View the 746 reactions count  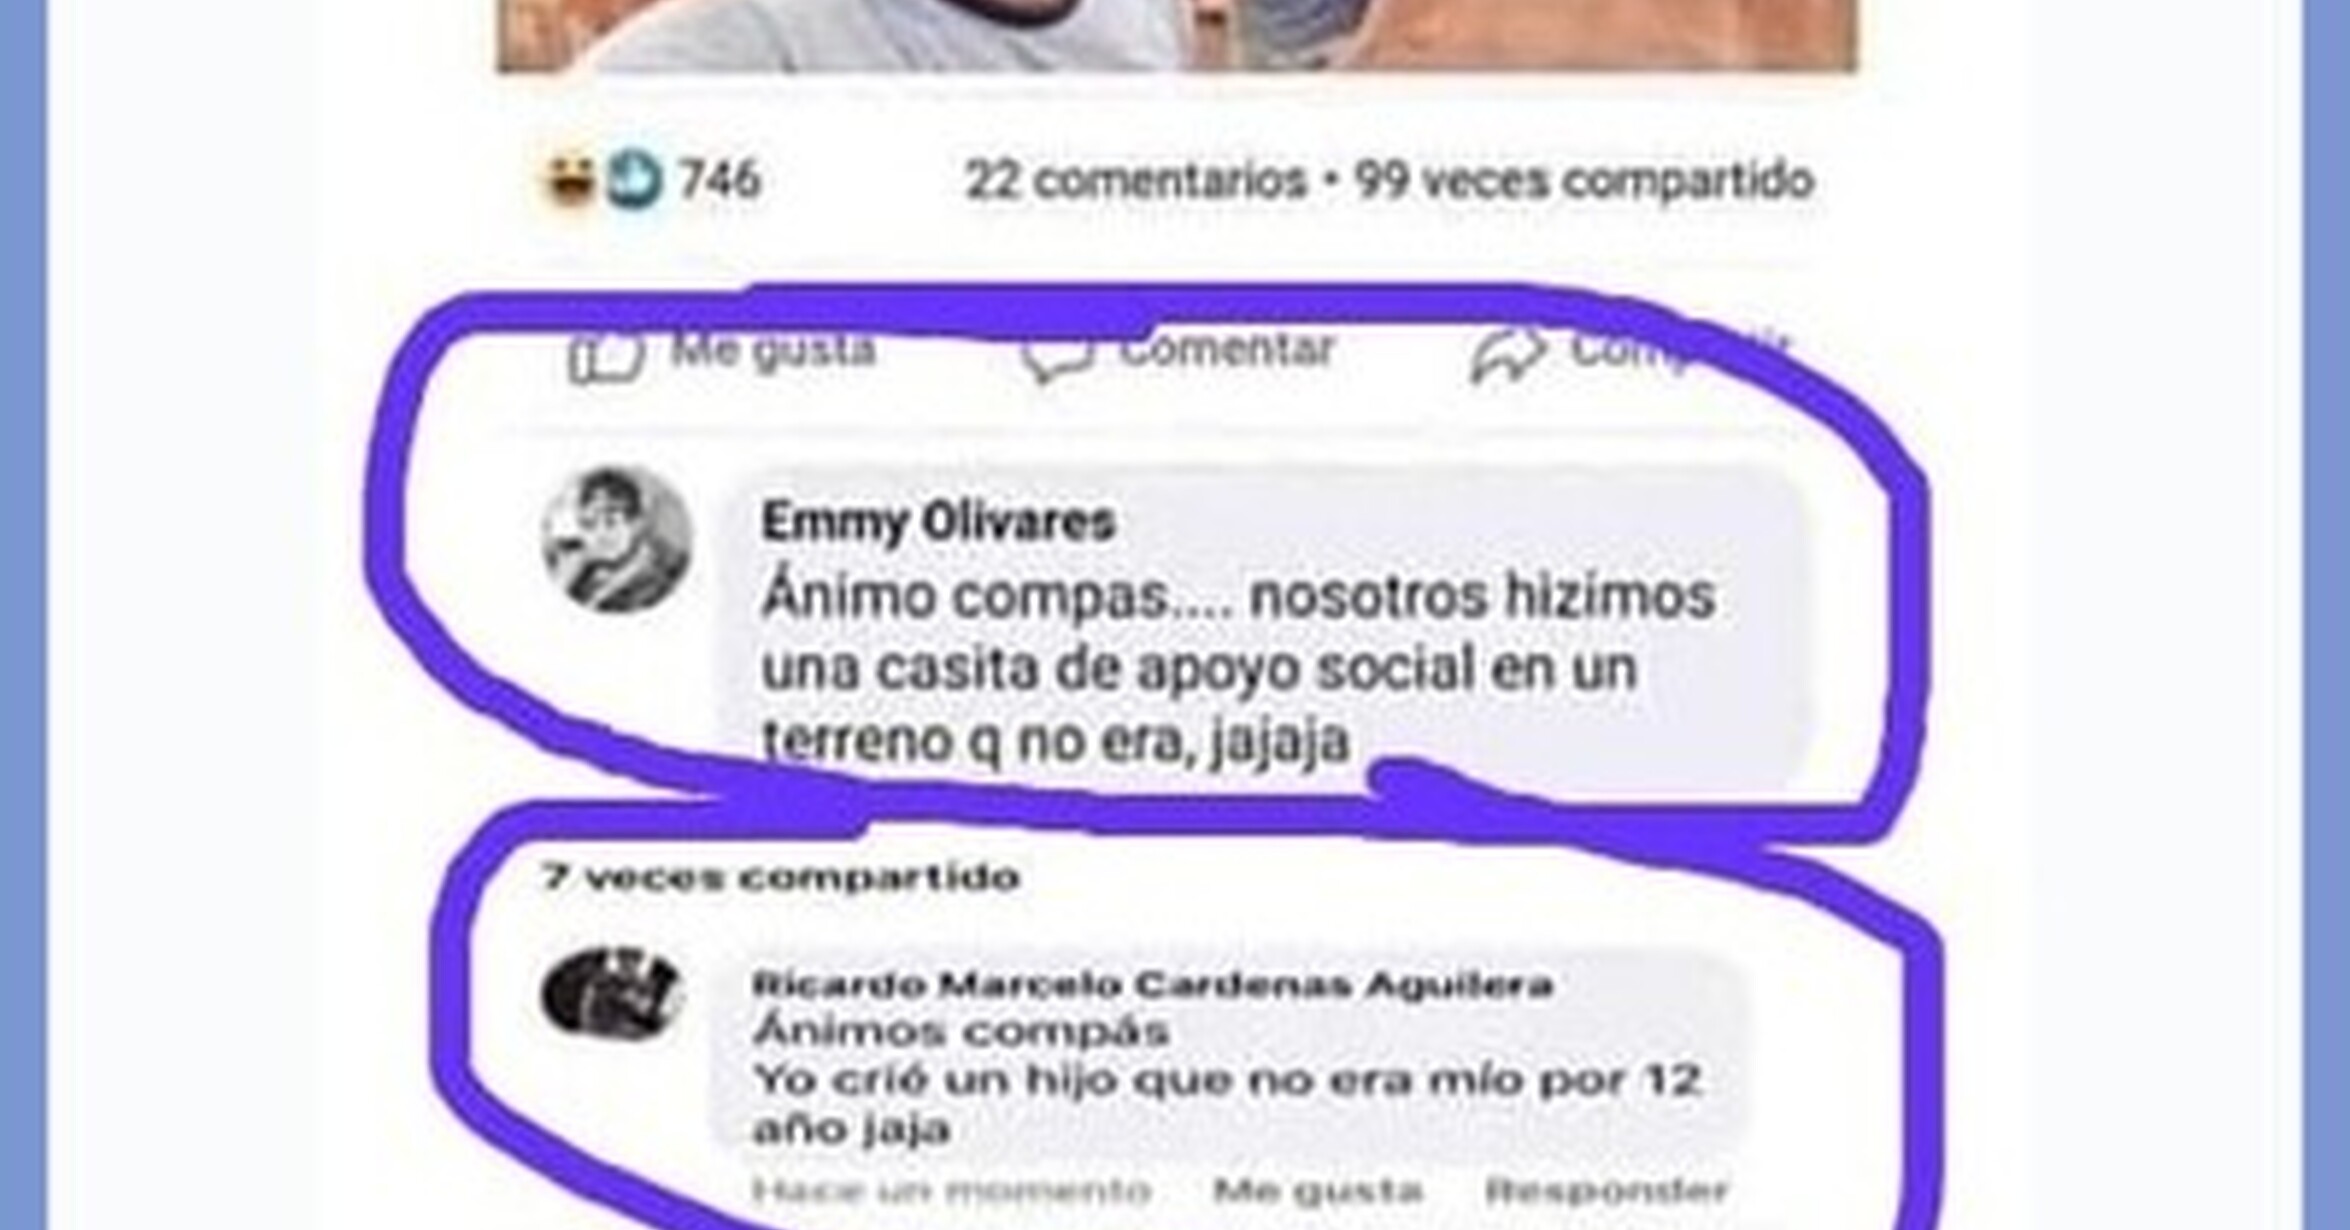720,181
